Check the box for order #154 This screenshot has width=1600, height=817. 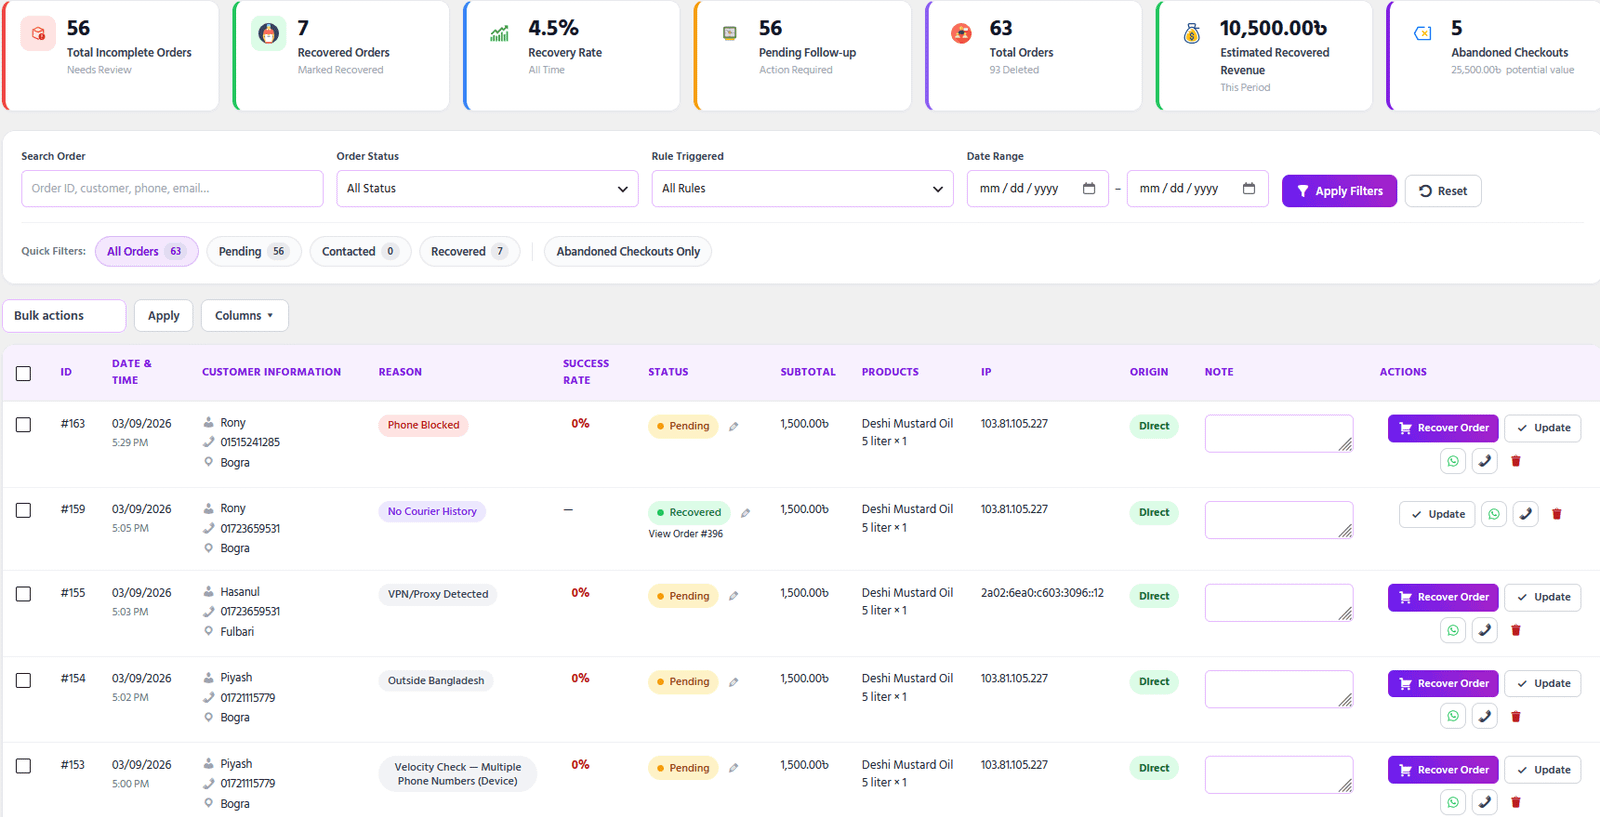pyautogui.click(x=24, y=680)
